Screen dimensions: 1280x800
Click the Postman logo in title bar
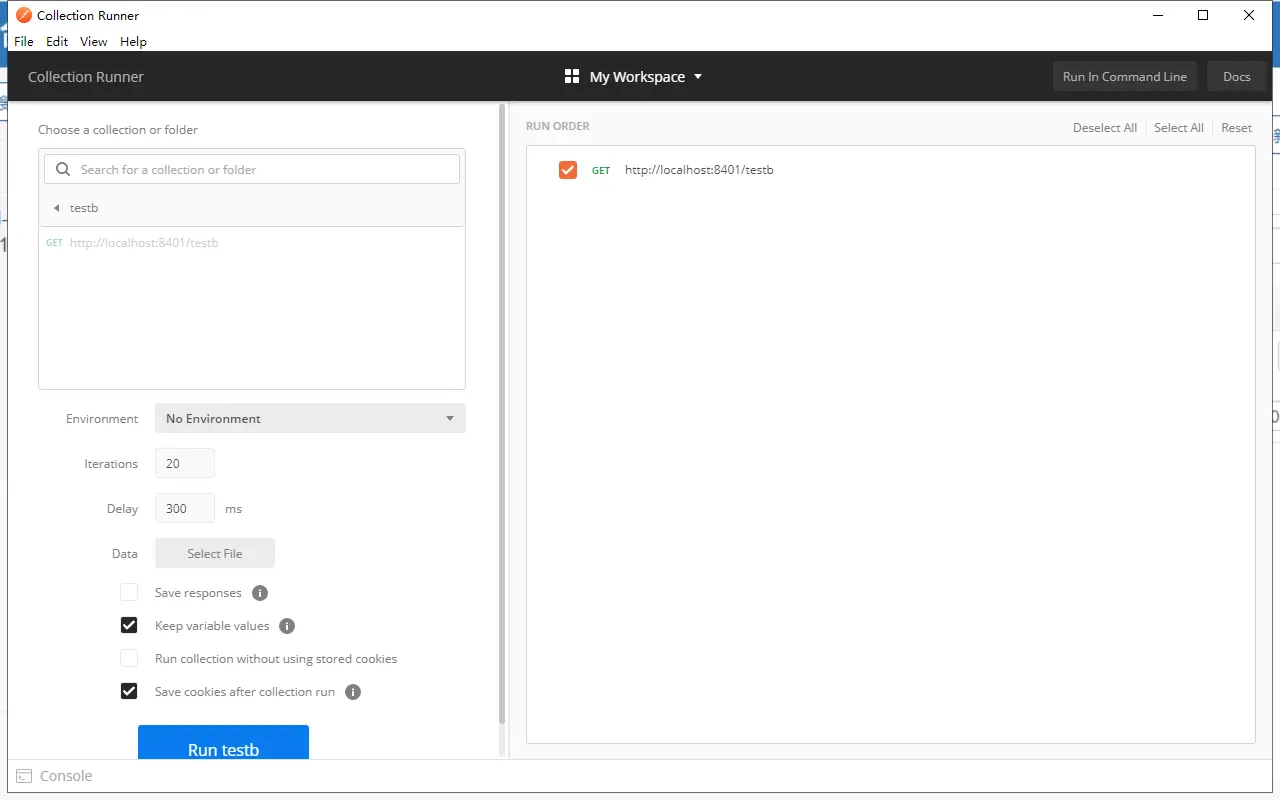[x=24, y=15]
